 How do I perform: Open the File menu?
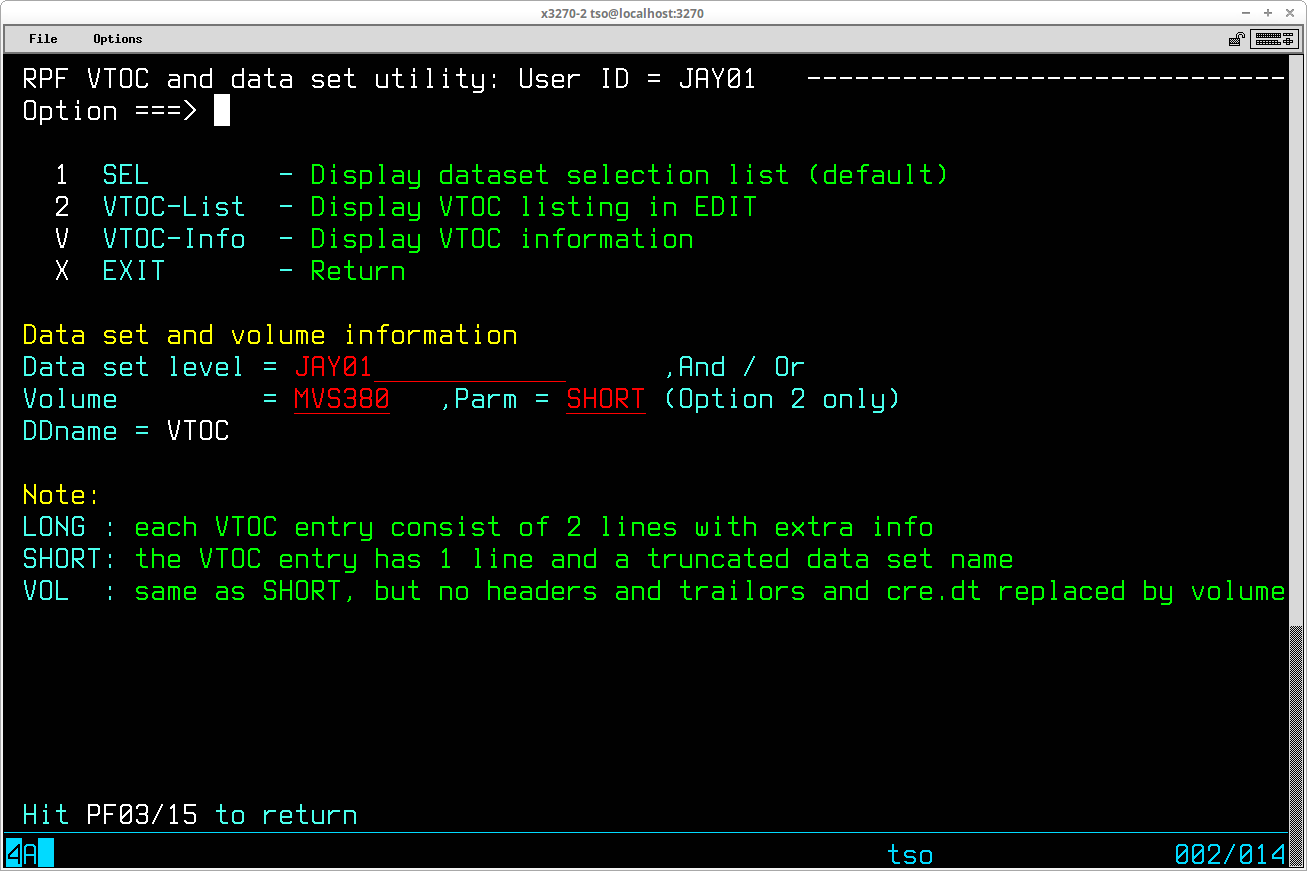tap(43, 39)
